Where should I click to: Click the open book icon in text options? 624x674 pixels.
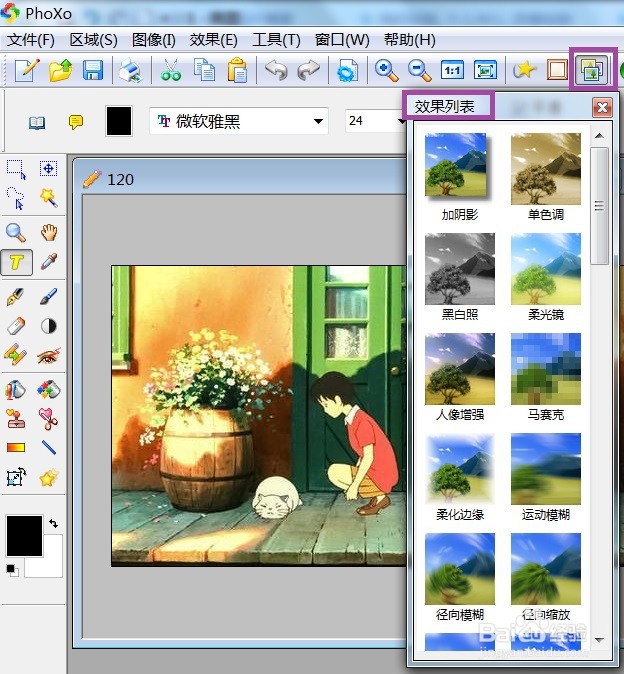(x=37, y=123)
